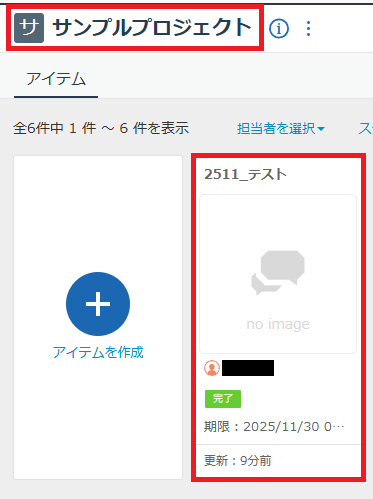Open the partially visible ス filter dropdown

(365, 128)
